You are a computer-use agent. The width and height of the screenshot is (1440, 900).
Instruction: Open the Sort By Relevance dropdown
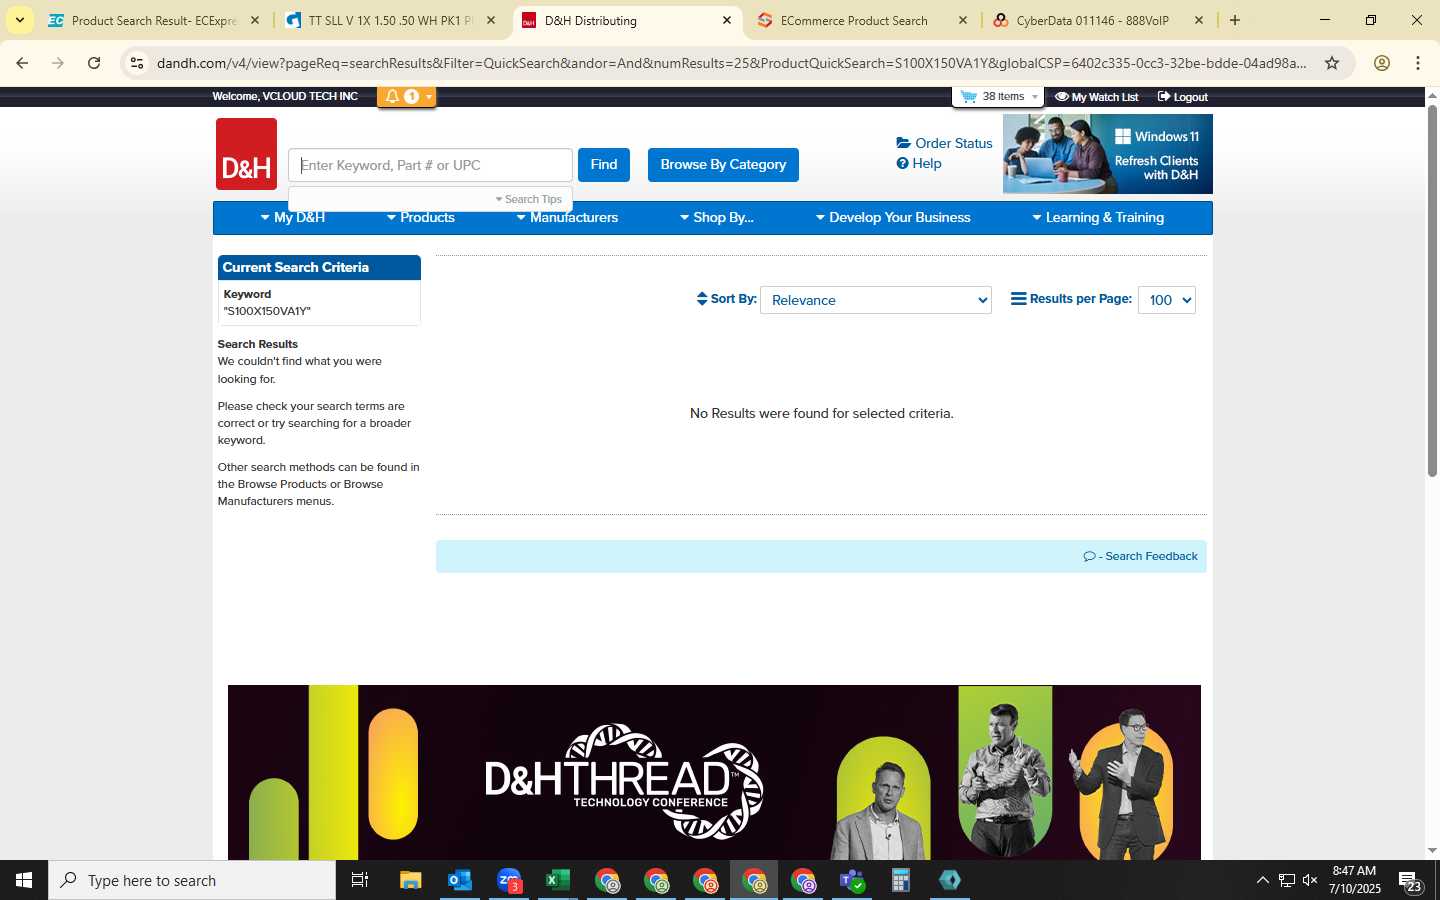pyautogui.click(x=876, y=300)
